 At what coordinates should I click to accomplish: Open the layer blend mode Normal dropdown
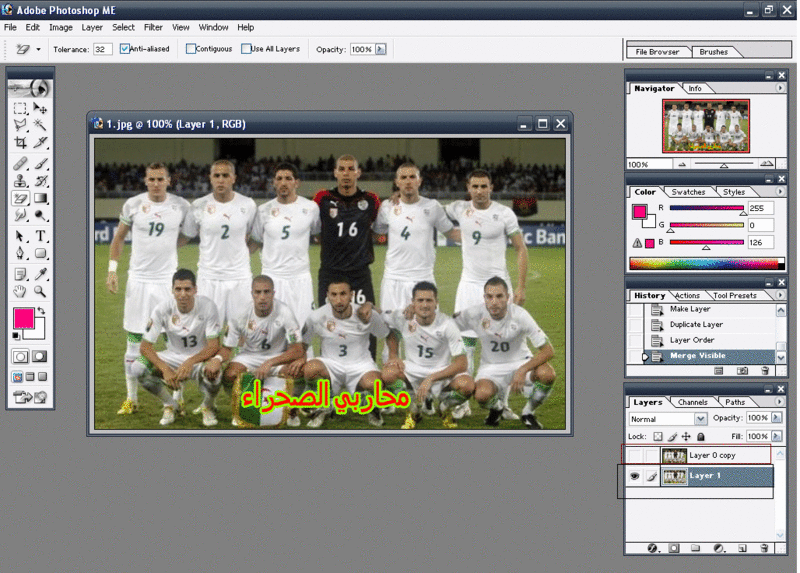point(700,419)
